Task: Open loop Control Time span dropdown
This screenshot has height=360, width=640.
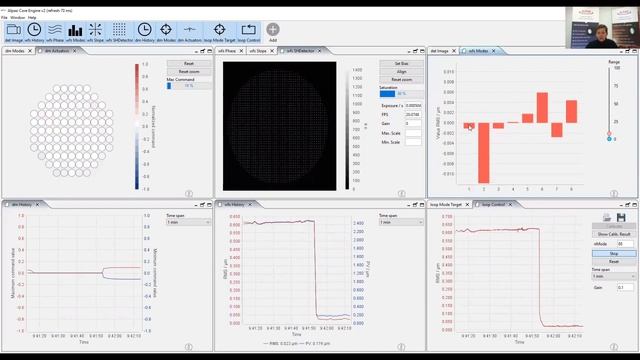Action: pyautogui.click(x=614, y=276)
